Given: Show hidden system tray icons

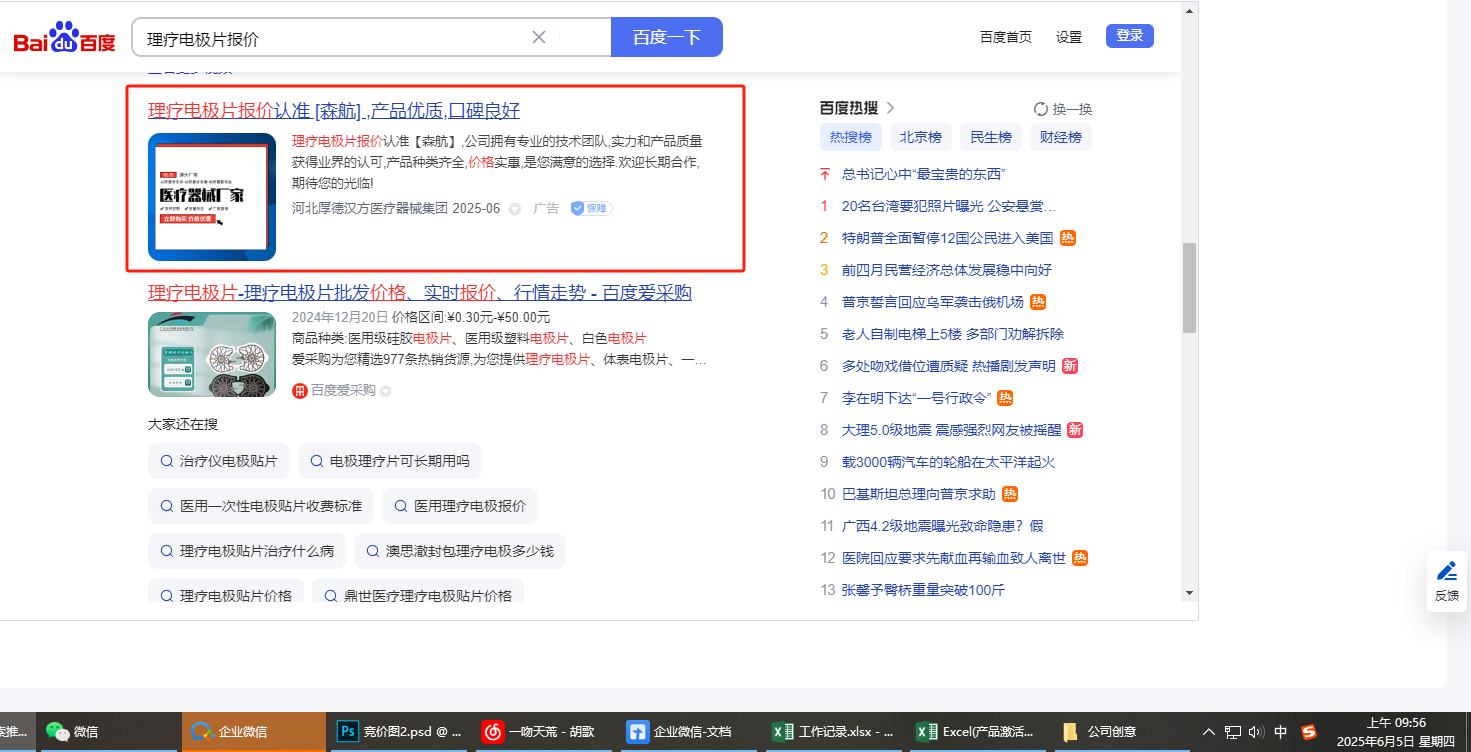Looking at the screenshot, I should click(x=1208, y=731).
